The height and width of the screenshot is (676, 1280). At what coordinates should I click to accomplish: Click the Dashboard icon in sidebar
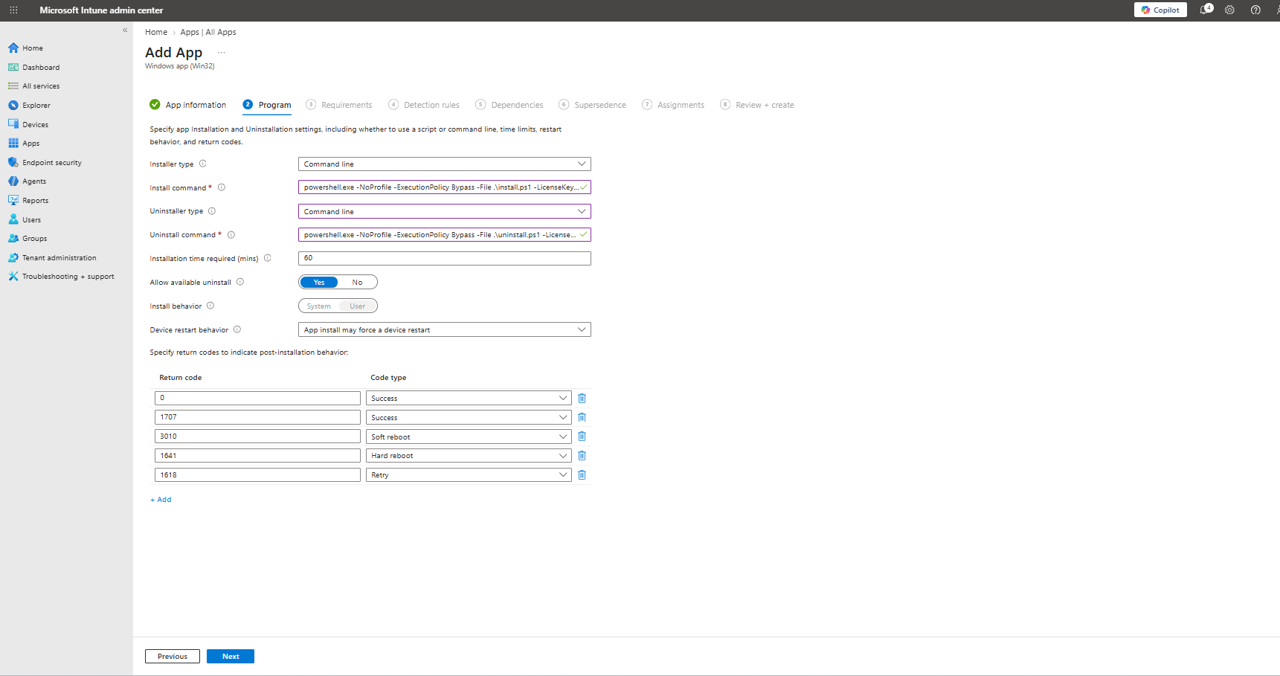tap(13, 67)
